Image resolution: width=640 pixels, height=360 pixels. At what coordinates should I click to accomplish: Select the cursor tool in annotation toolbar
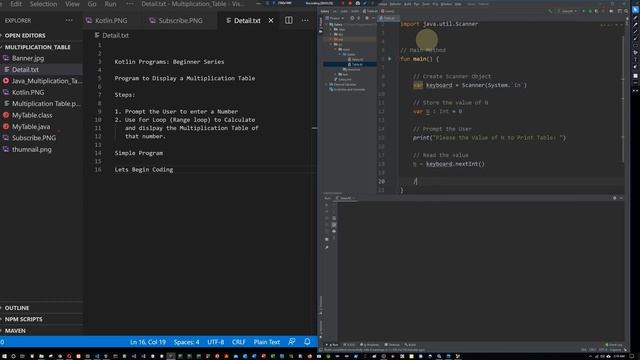[636, 10]
